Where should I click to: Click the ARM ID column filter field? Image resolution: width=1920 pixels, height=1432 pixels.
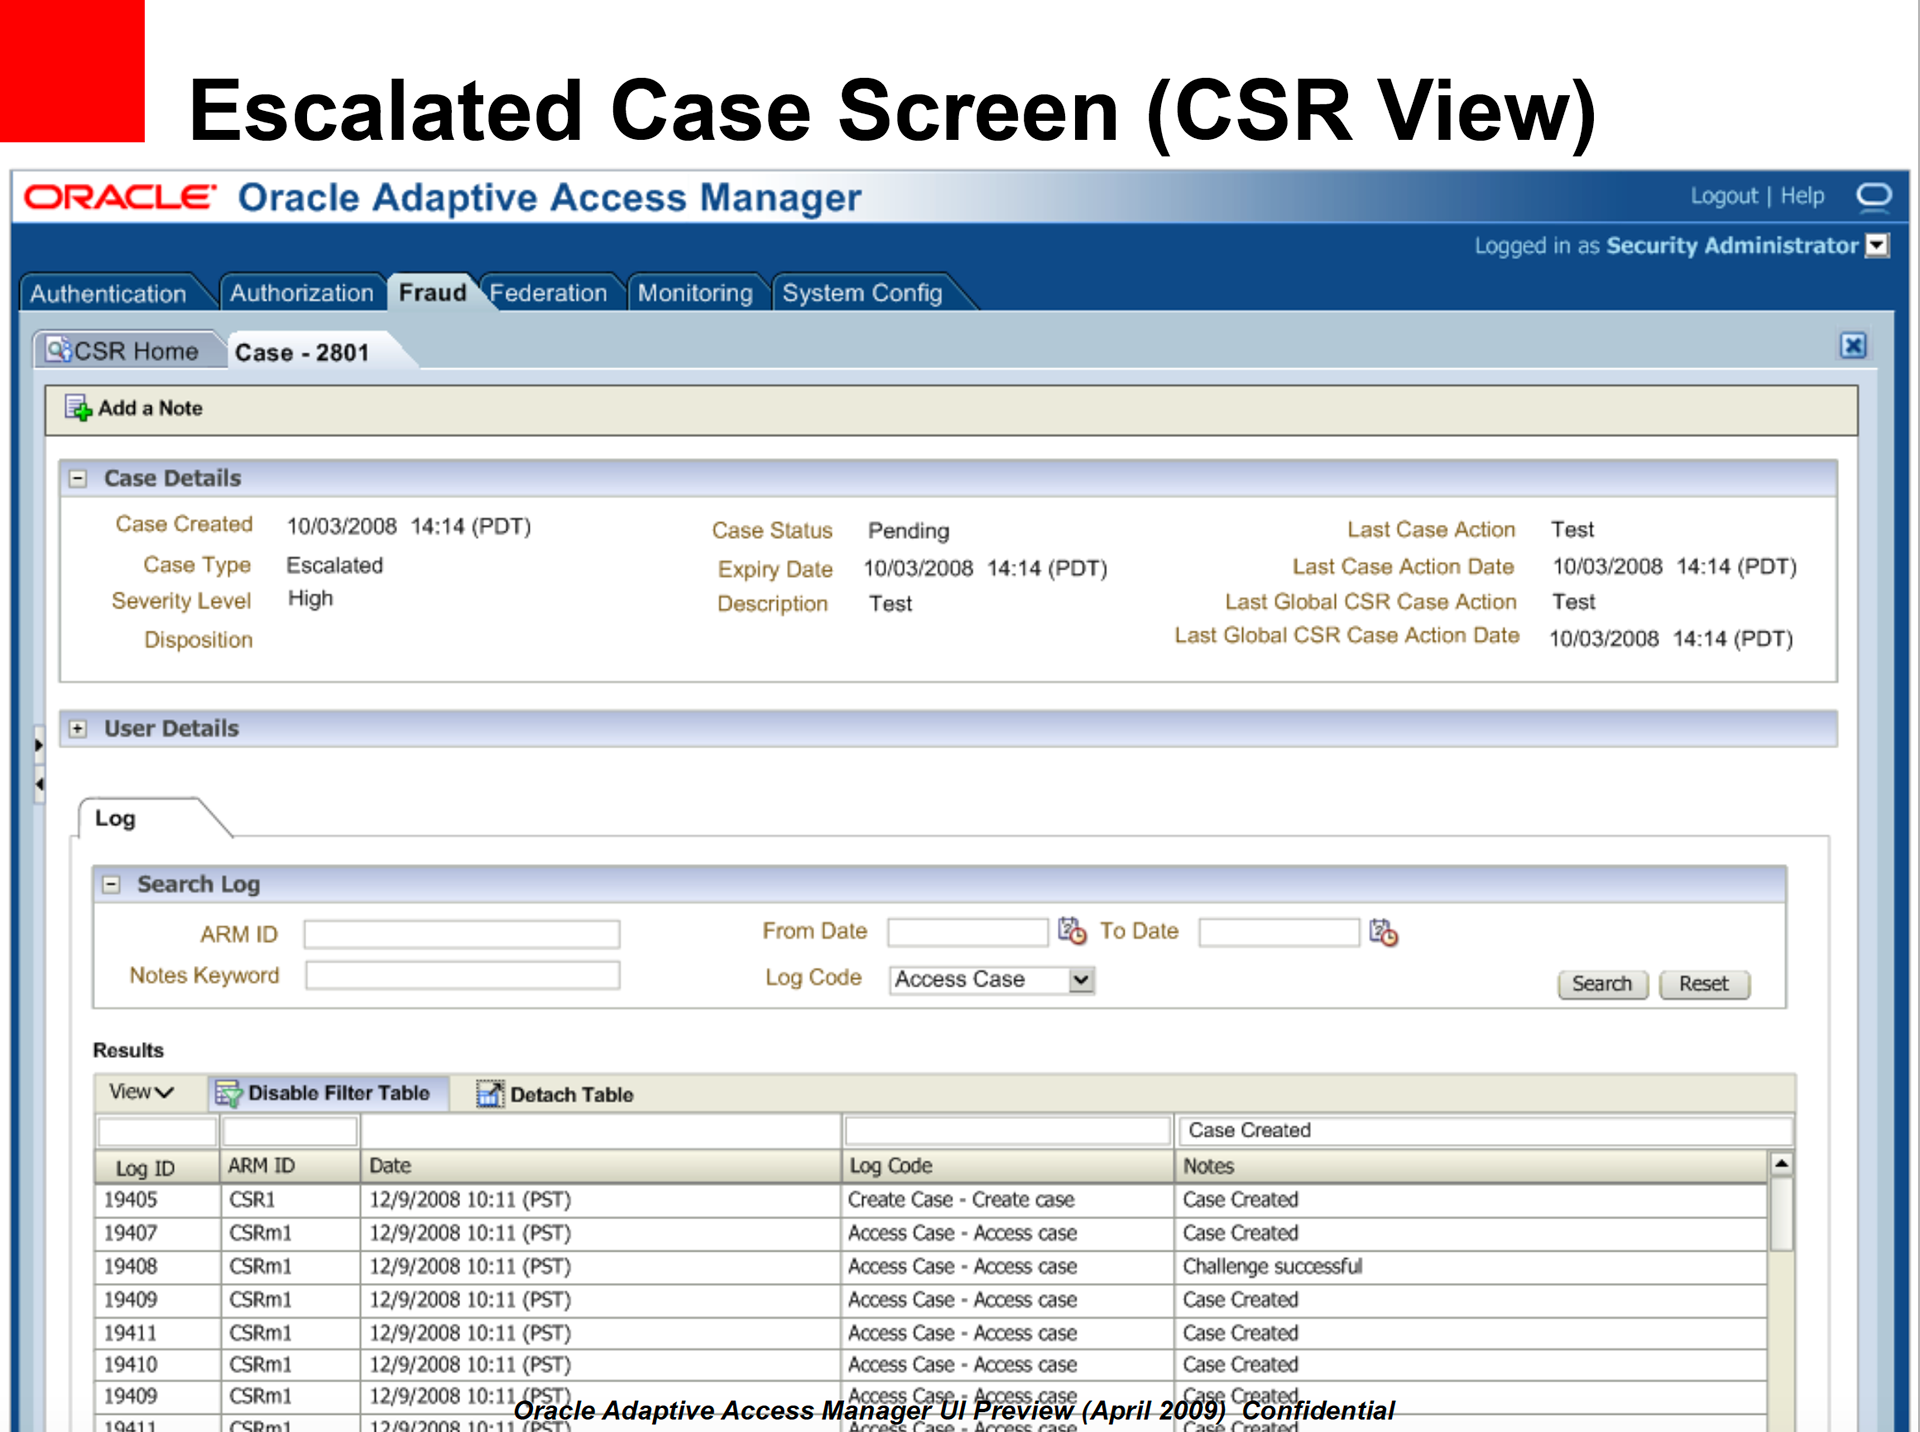pos(290,1131)
